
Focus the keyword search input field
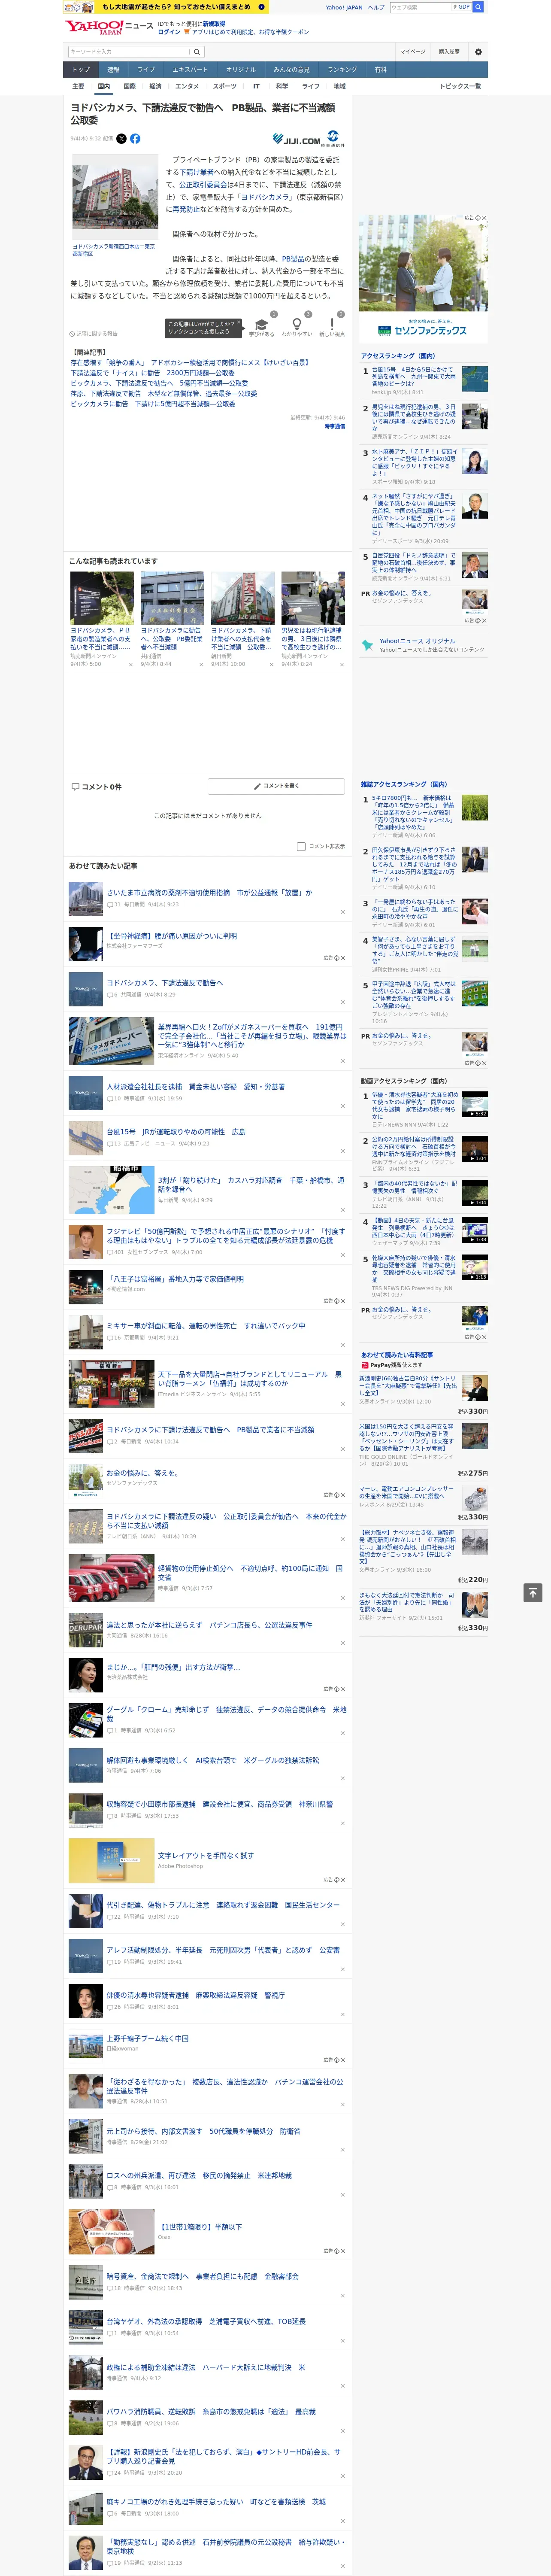[129, 52]
